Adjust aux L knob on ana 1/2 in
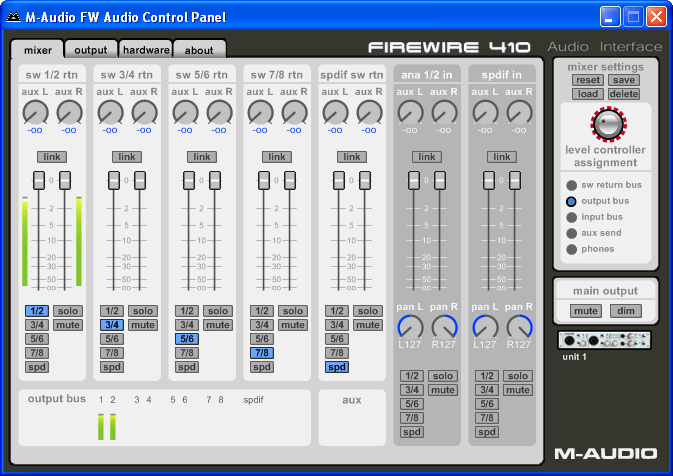This screenshot has height=476, width=673. [410, 112]
